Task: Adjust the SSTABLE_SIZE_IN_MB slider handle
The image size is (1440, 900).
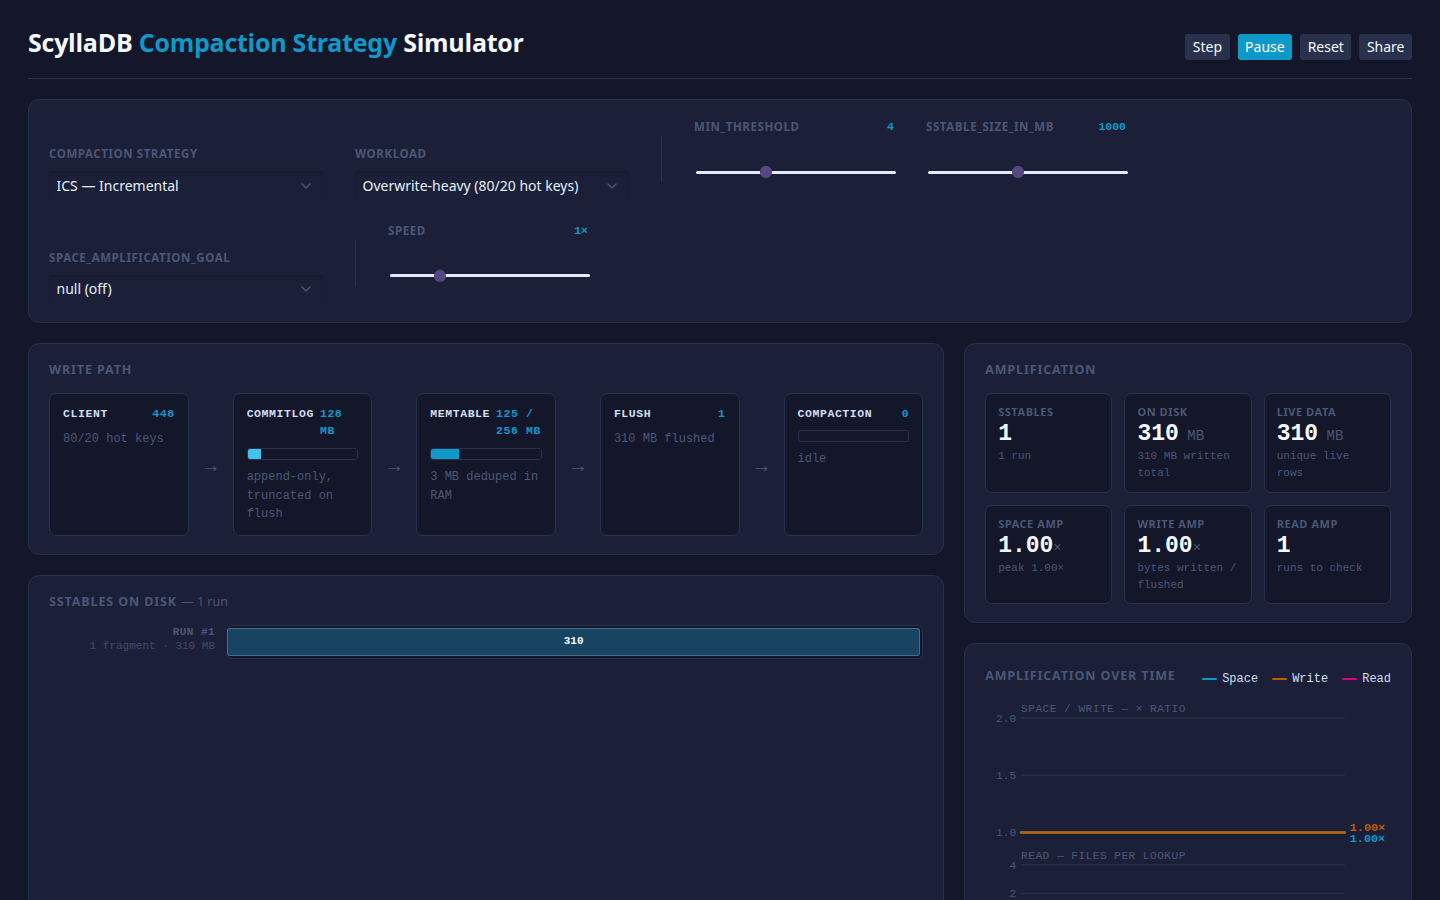Action: 1018,172
